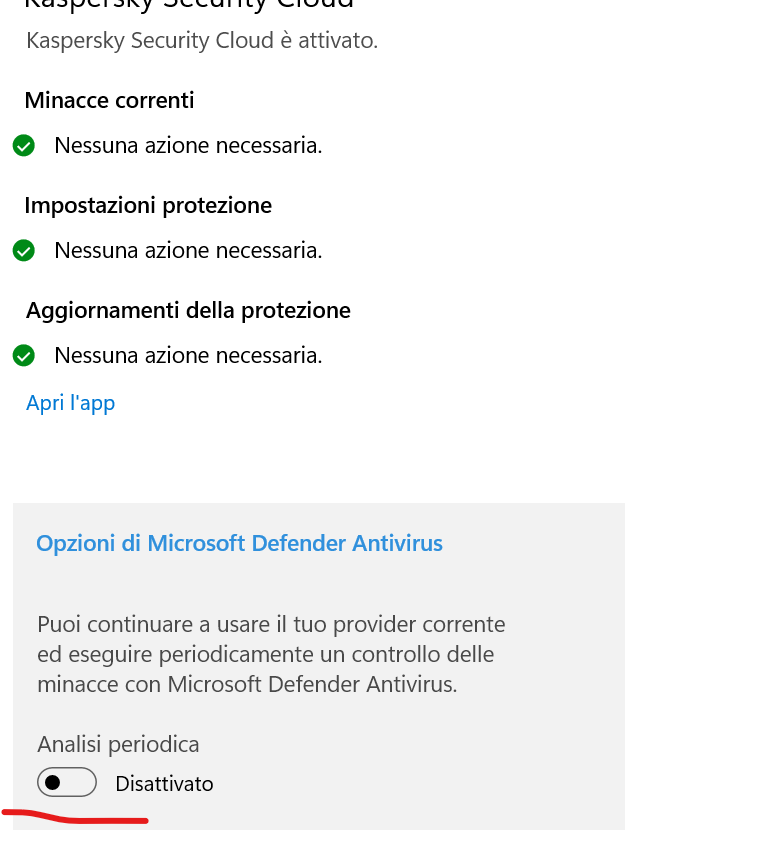Click the status text below Impostazioni protezione
The image size is (765, 846).
pos(188,250)
